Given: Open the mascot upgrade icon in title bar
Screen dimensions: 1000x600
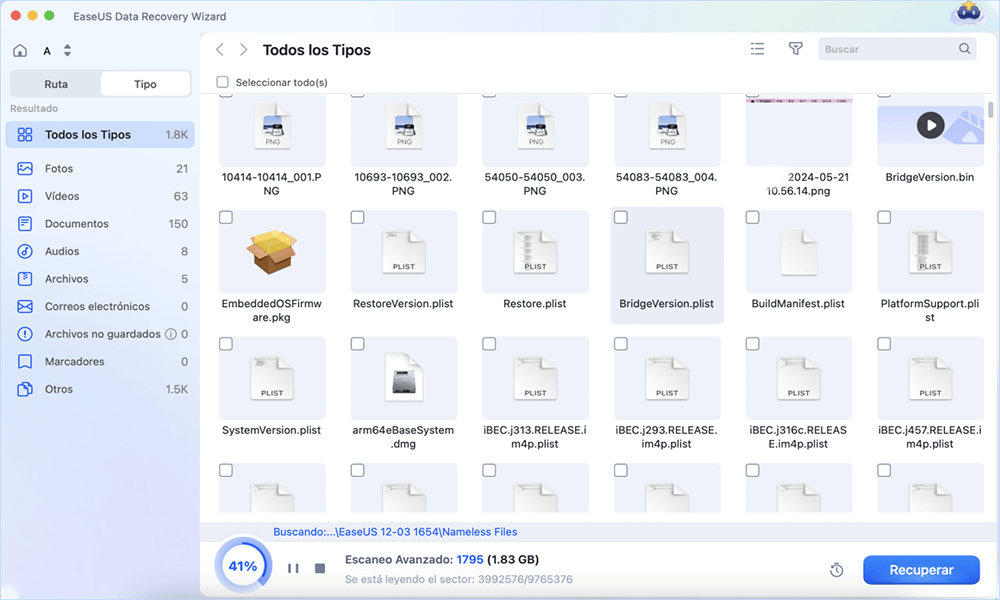Looking at the screenshot, I should click(x=968, y=13).
